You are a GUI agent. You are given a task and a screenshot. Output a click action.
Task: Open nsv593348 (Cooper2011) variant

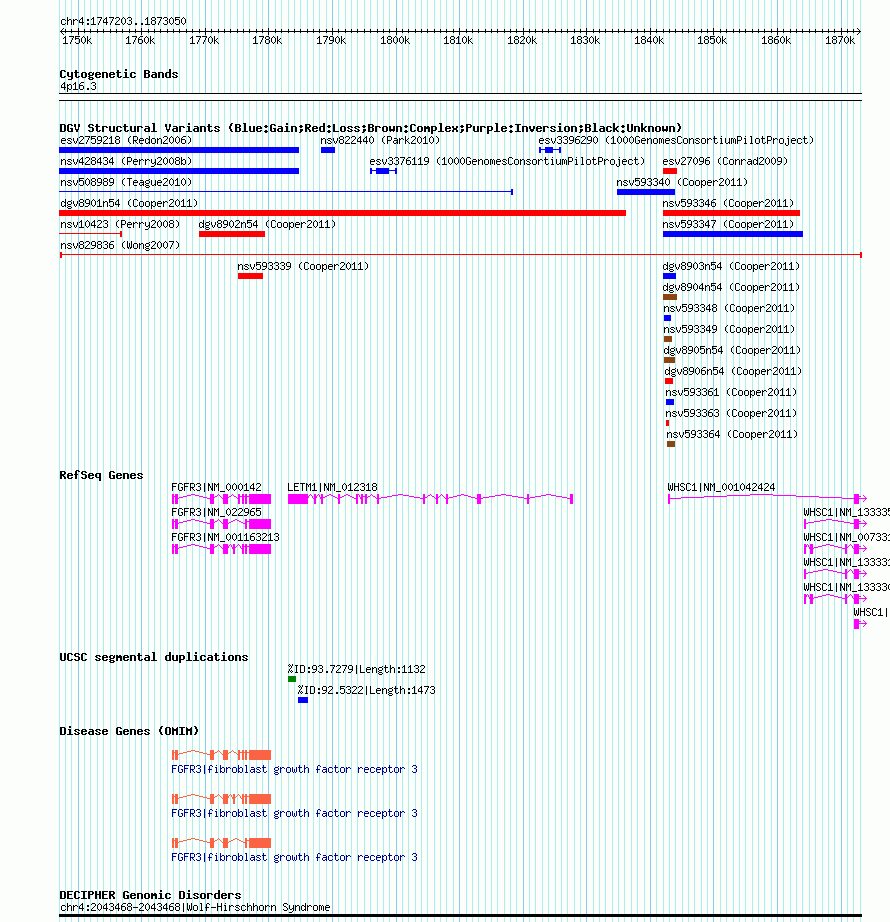[x=667, y=318]
